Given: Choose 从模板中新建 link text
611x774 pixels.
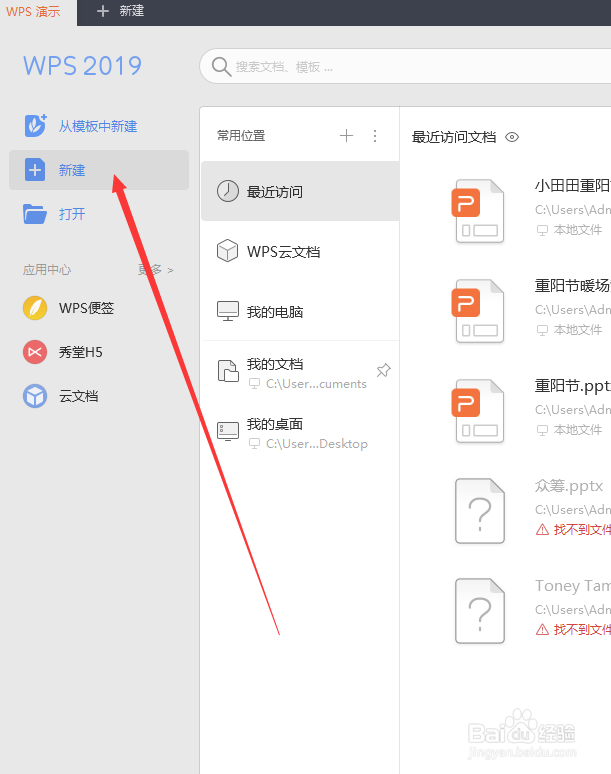Looking at the screenshot, I should 98,126.
